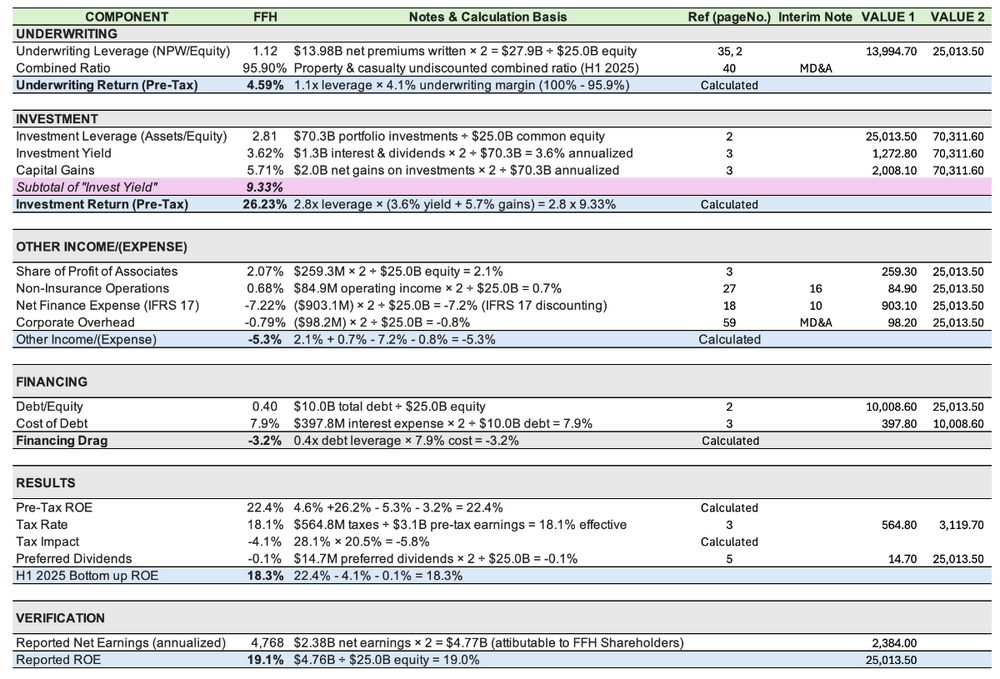The height and width of the screenshot is (679, 1000).
Task: Select the 2,008.10 value cell
Action: coord(895,170)
